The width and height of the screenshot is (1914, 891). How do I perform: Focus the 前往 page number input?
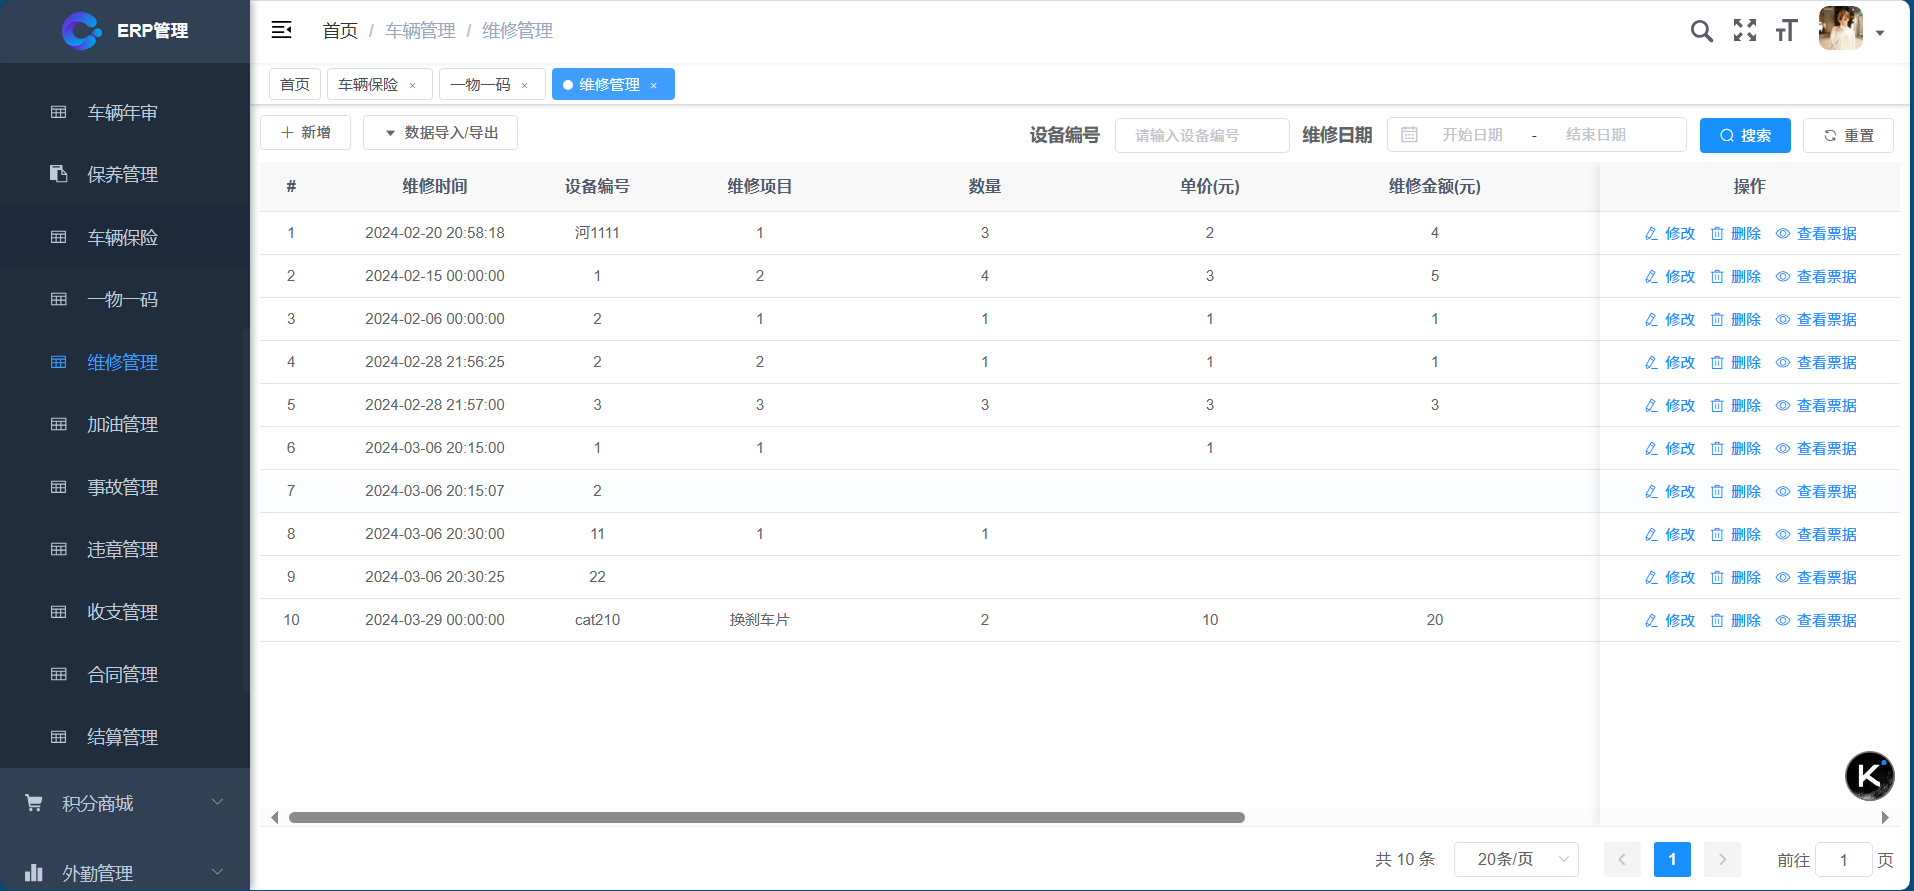click(x=1843, y=859)
